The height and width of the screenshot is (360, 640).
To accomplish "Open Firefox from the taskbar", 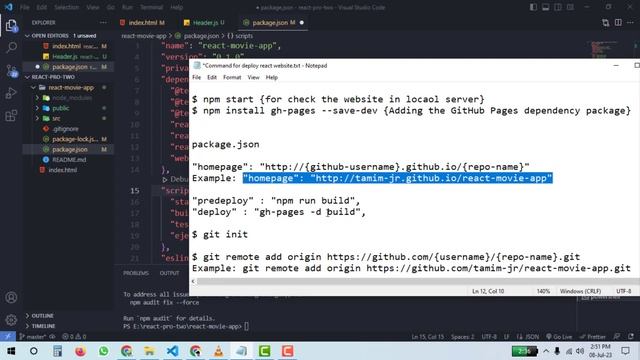I will [x=80, y=351].
